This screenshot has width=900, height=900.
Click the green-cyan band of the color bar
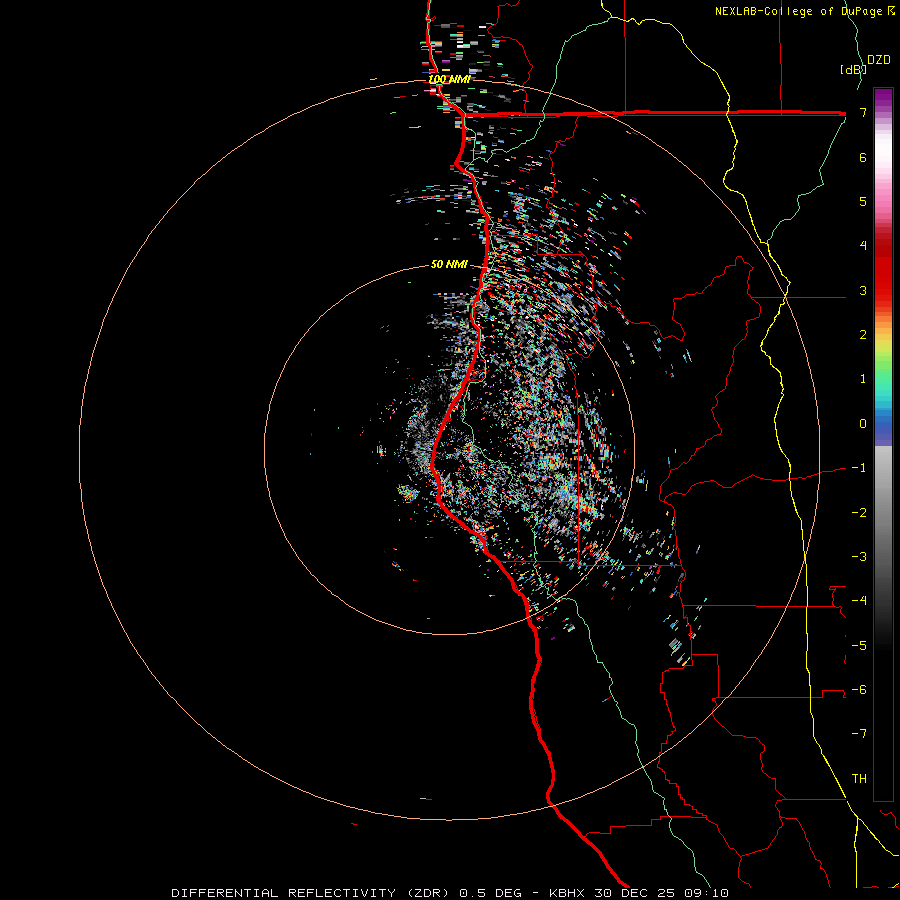(883, 379)
